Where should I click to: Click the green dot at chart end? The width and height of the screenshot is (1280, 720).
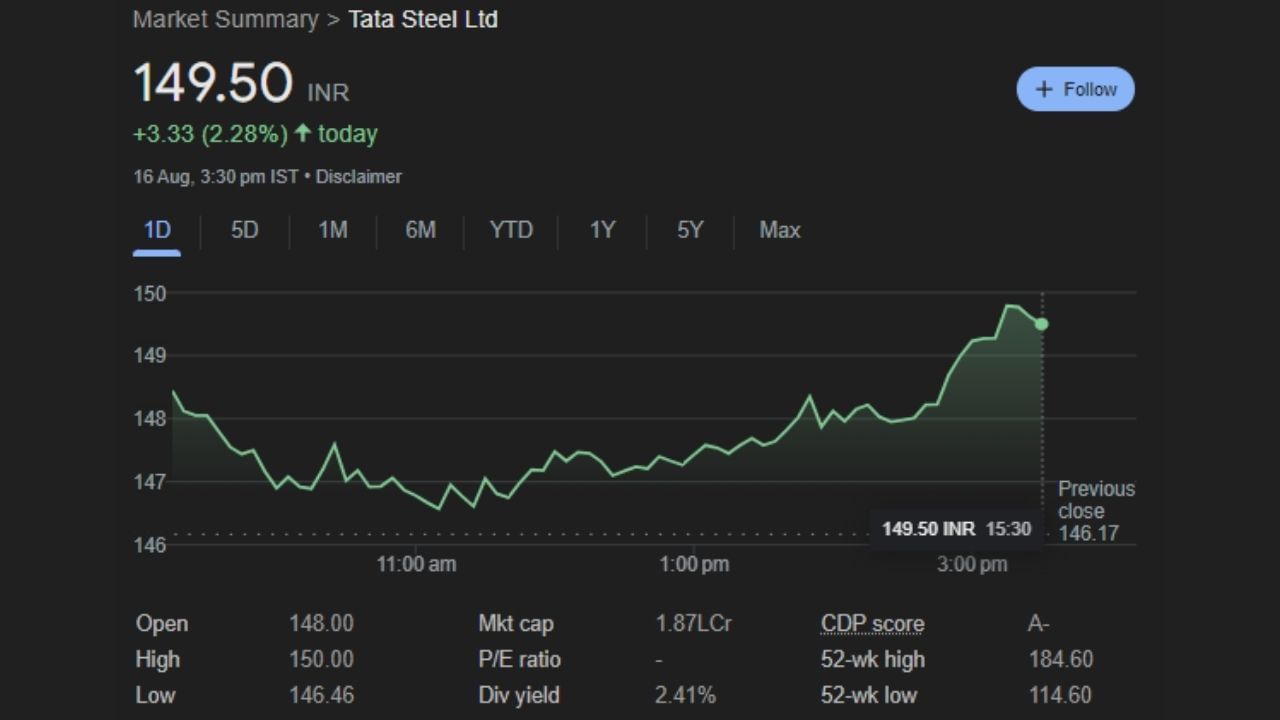[1042, 324]
